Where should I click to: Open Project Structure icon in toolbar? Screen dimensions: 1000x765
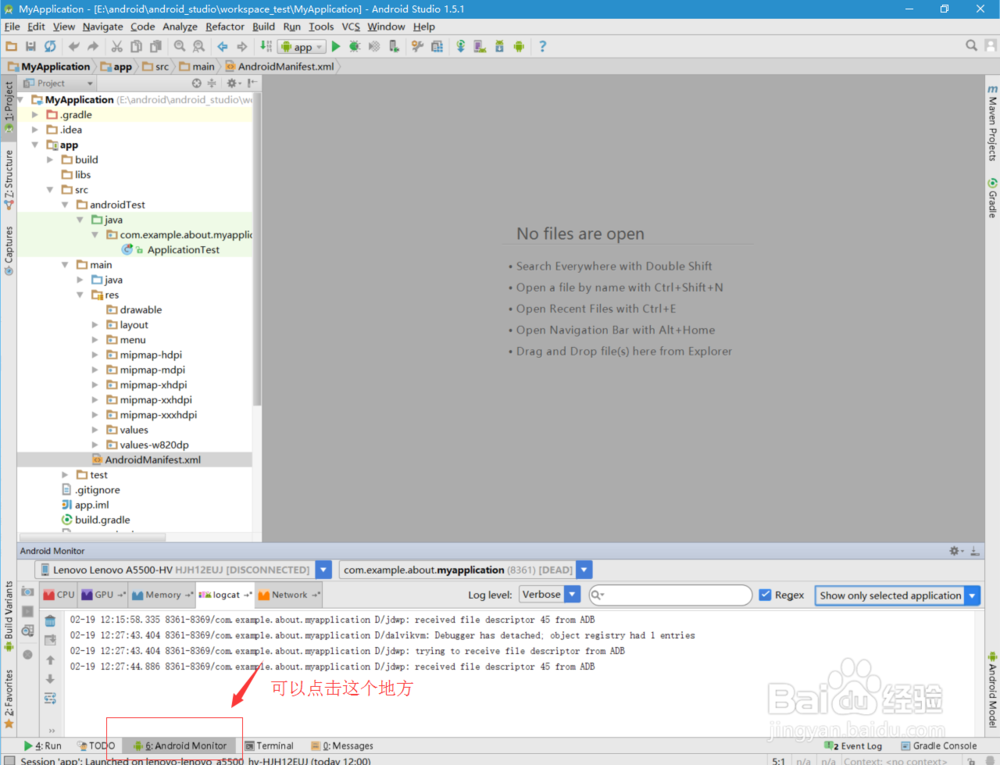tap(437, 47)
